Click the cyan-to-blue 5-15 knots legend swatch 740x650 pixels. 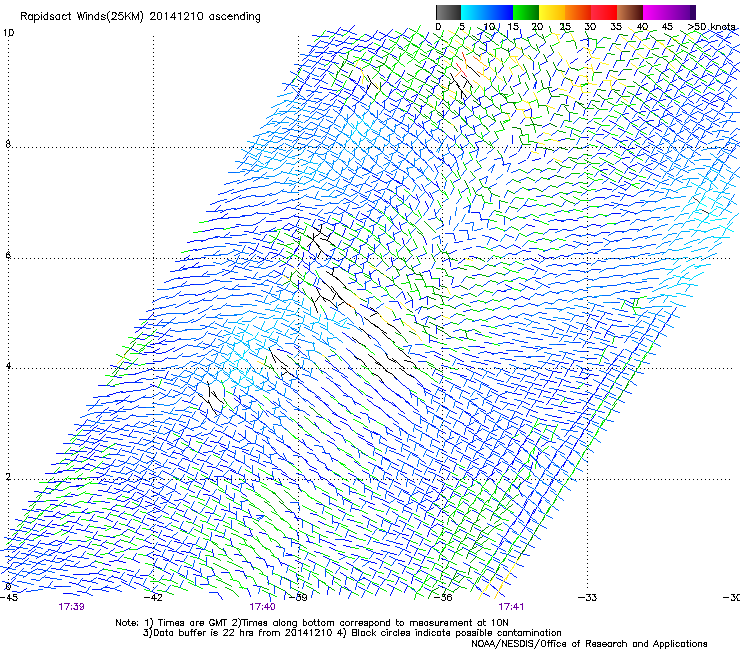coord(487,12)
